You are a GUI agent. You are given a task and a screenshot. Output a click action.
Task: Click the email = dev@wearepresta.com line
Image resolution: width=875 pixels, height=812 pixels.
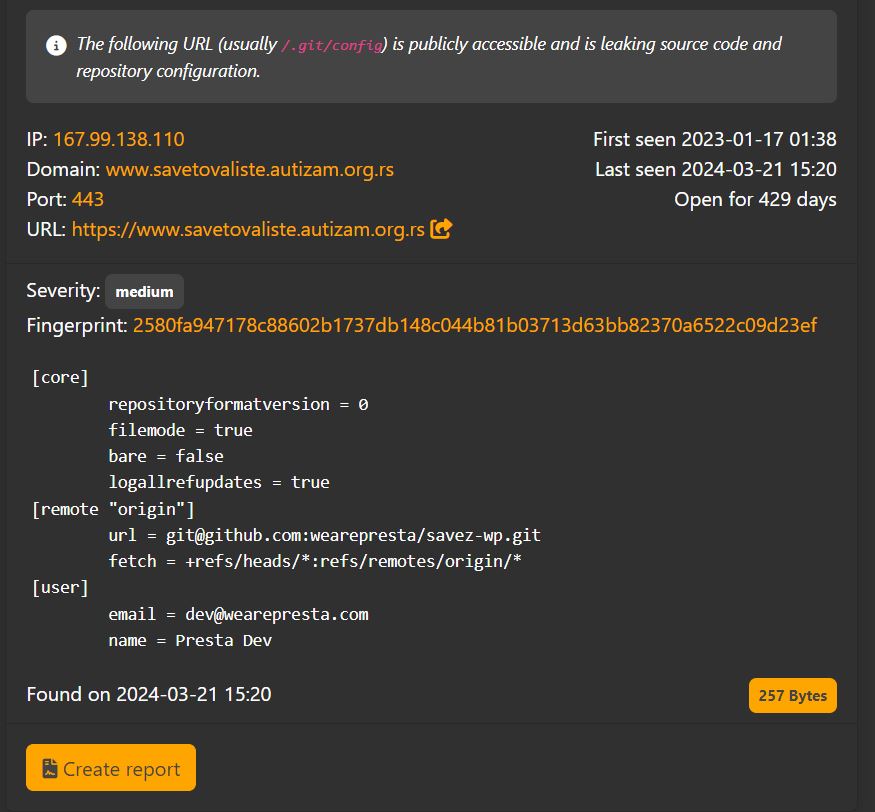pyautogui.click(x=238, y=614)
